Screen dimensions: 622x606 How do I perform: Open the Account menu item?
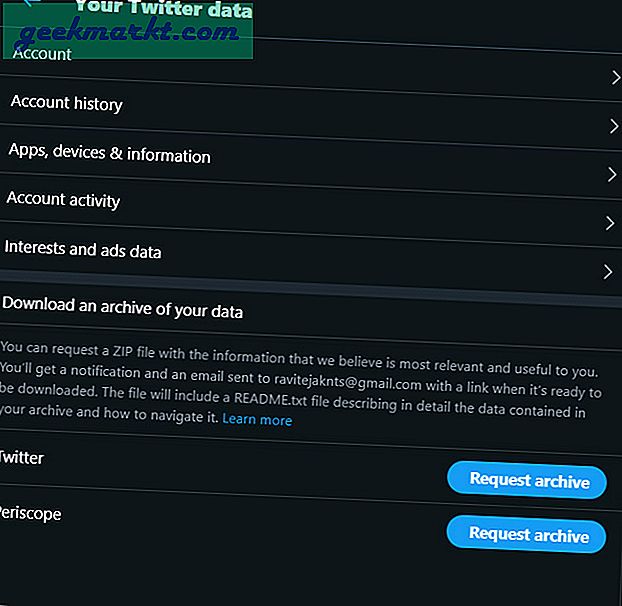pos(42,54)
